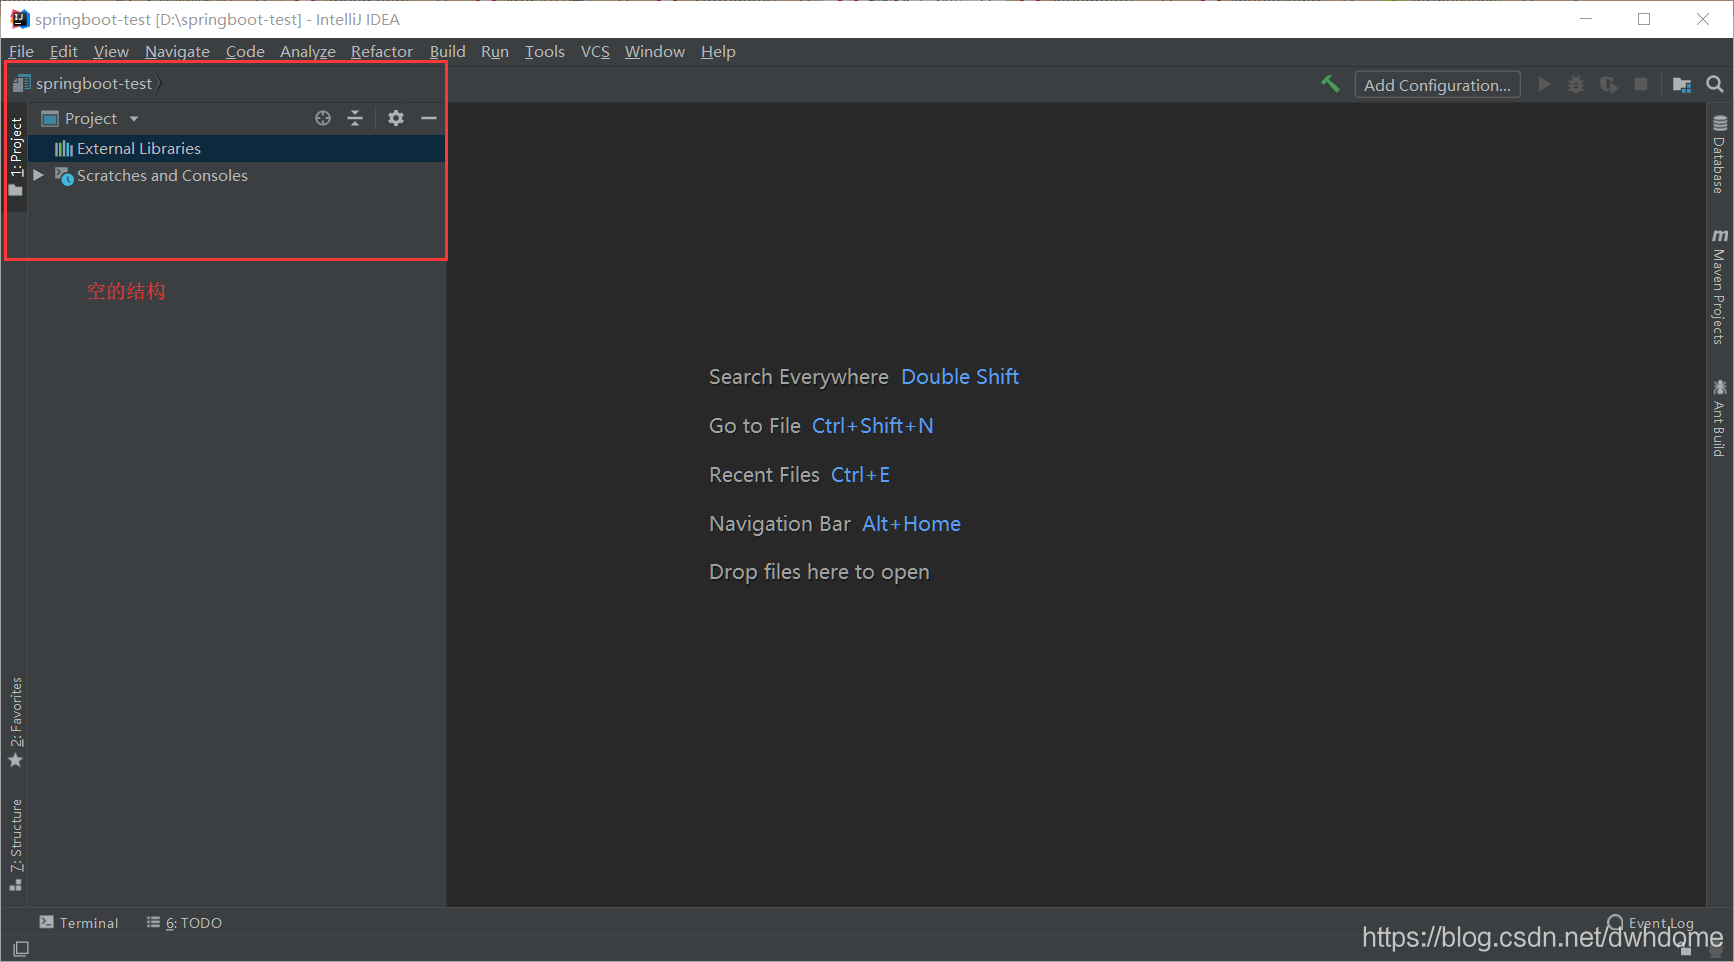Click the Maven m icon on right strip
1734x962 pixels.
tap(1720, 236)
